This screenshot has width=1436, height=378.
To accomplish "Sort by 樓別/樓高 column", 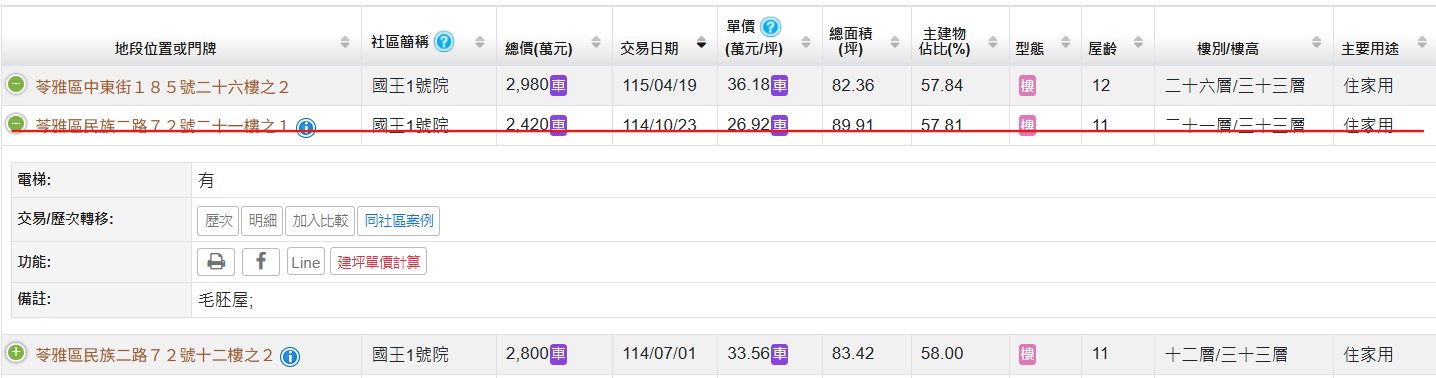I will (x=1317, y=43).
